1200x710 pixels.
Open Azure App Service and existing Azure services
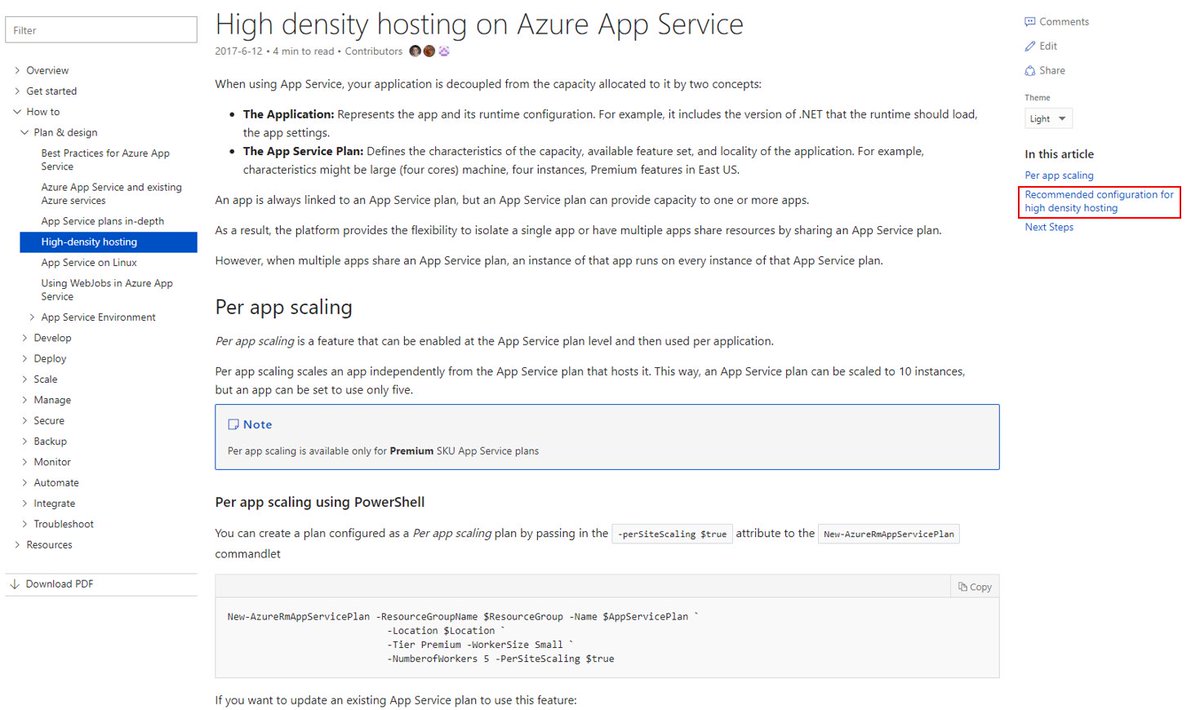click(111, 194)
